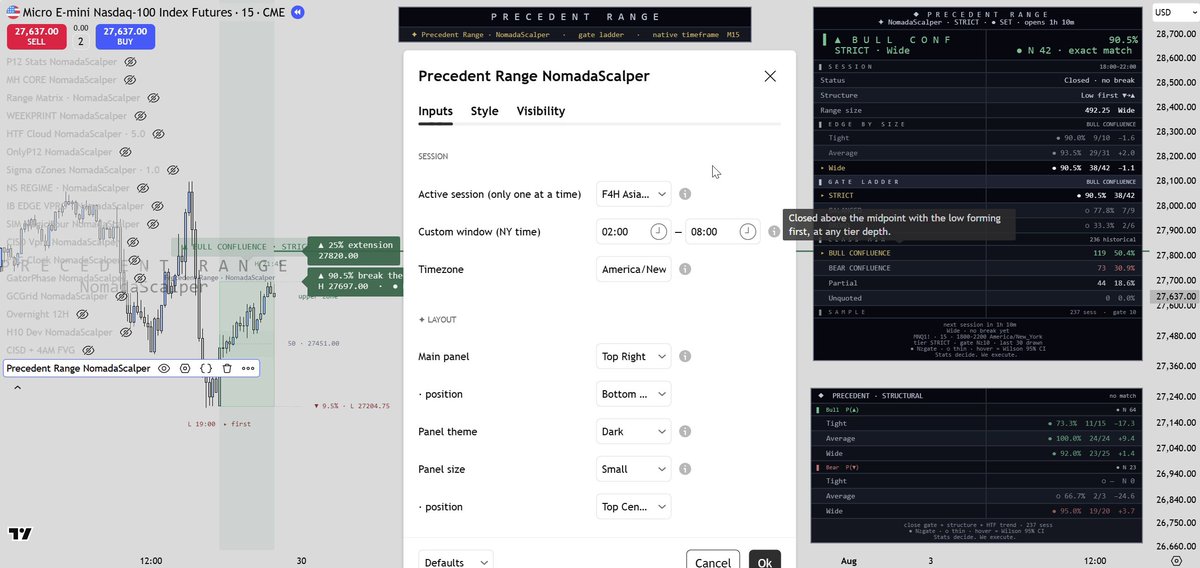Click info icon next to Active session
The width and height of the screenshot is (1200, 568).
pyautogui.click(x=685, y=194)
